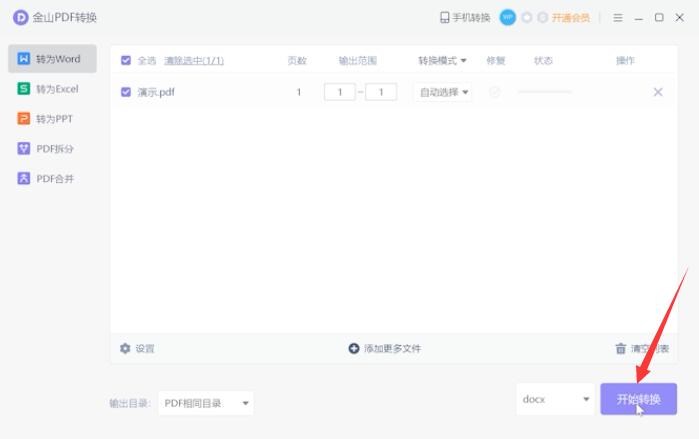Click the 演示.pdf file name
The width and height of the screenshot is (699, 439).
(156, 92)
